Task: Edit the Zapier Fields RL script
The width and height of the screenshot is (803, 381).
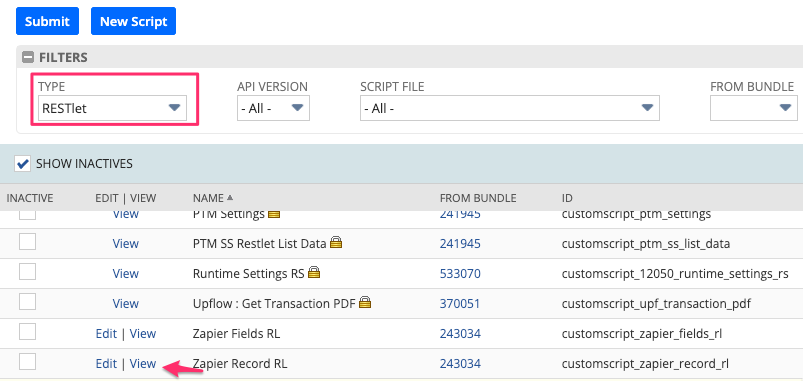Action: 107,334
